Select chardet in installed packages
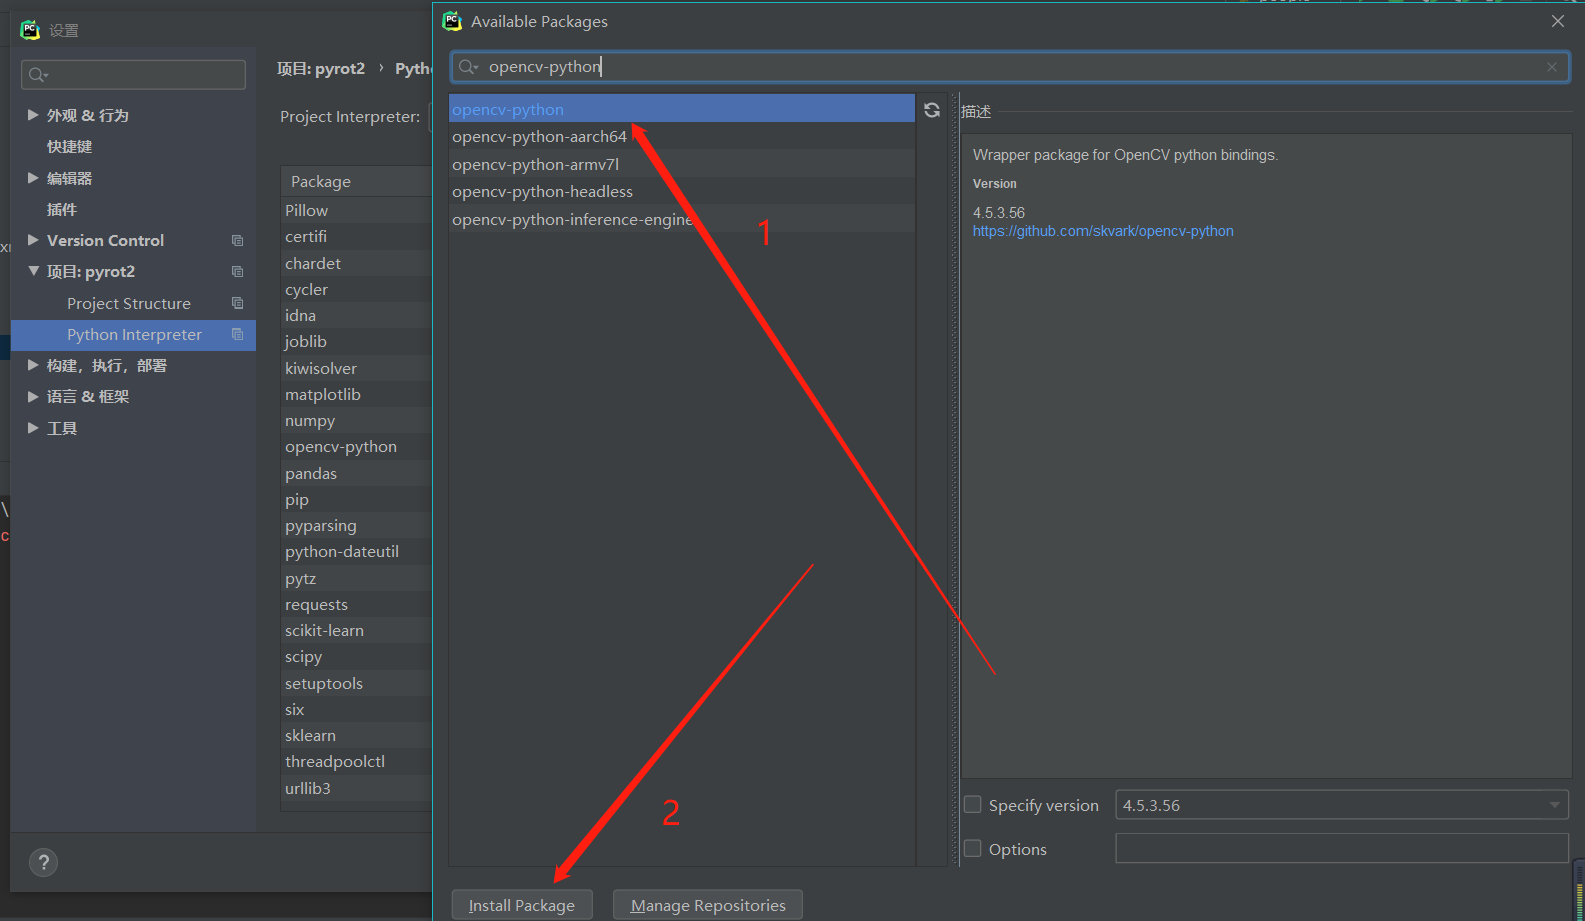1585x921 pixels. pos(356,263)
